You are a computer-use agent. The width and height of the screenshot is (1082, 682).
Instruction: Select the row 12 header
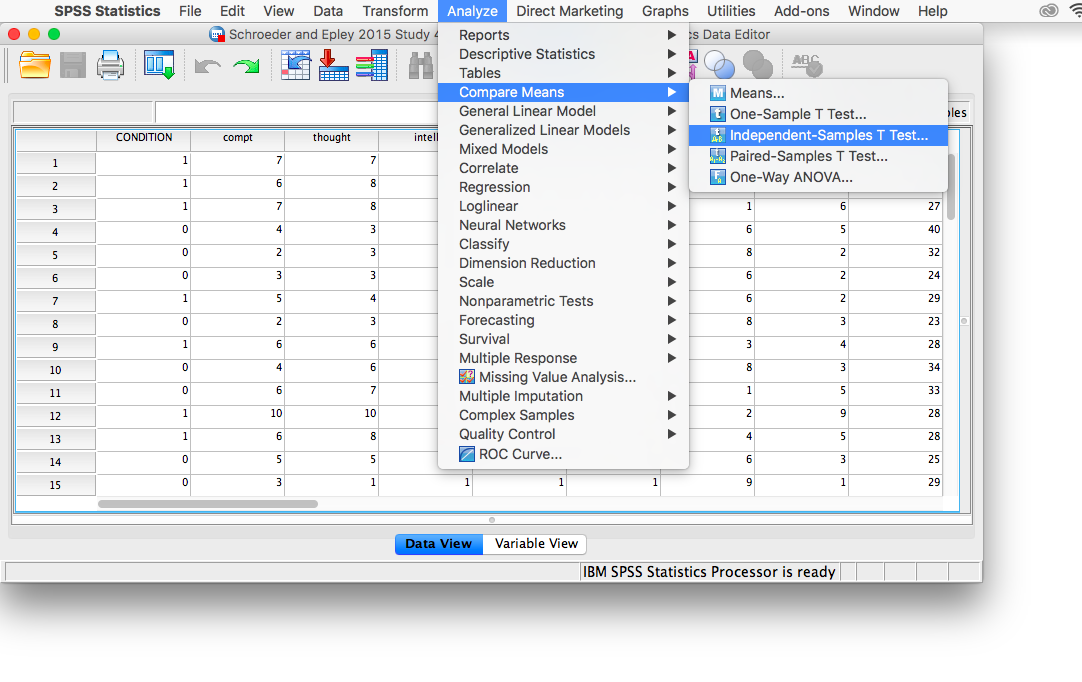[55, 416]
